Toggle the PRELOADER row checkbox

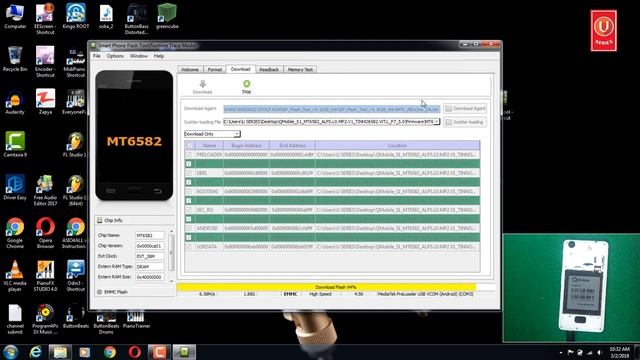[189, 155]
